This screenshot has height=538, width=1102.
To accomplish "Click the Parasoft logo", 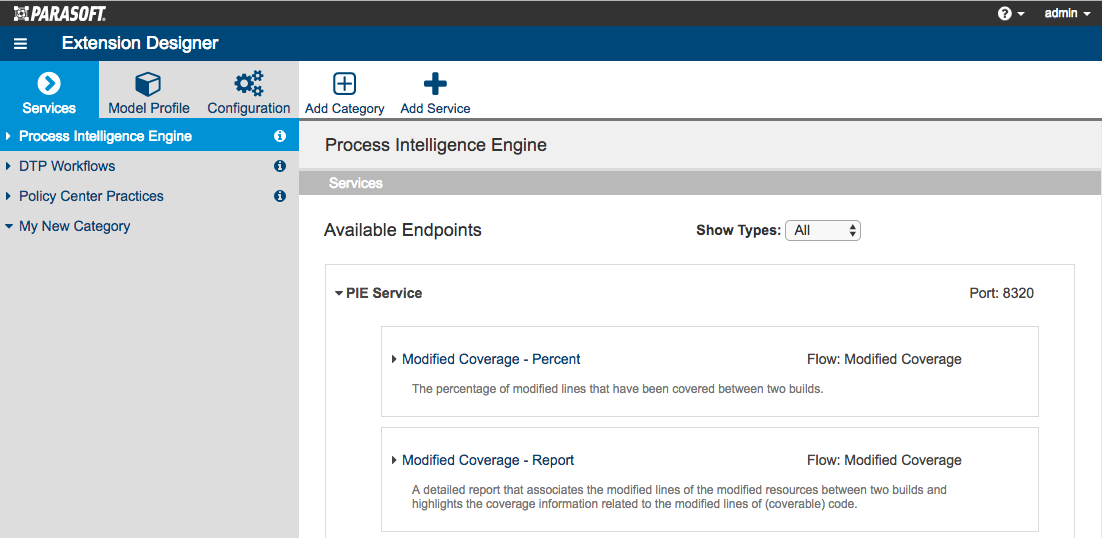I will pyautogui.click(x=60, y=13).
